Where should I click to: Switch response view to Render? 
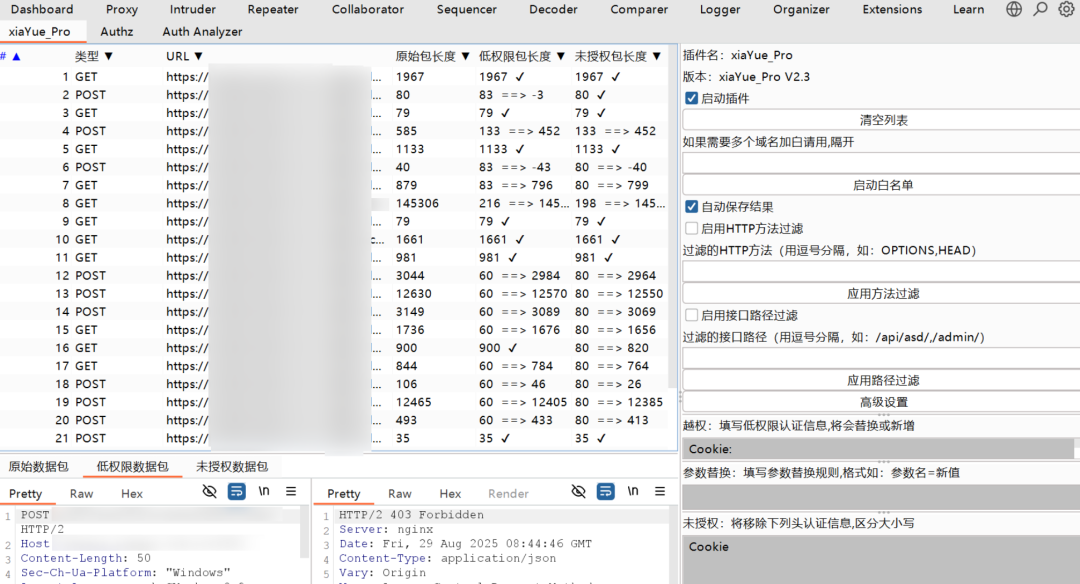tap(508, 494)
